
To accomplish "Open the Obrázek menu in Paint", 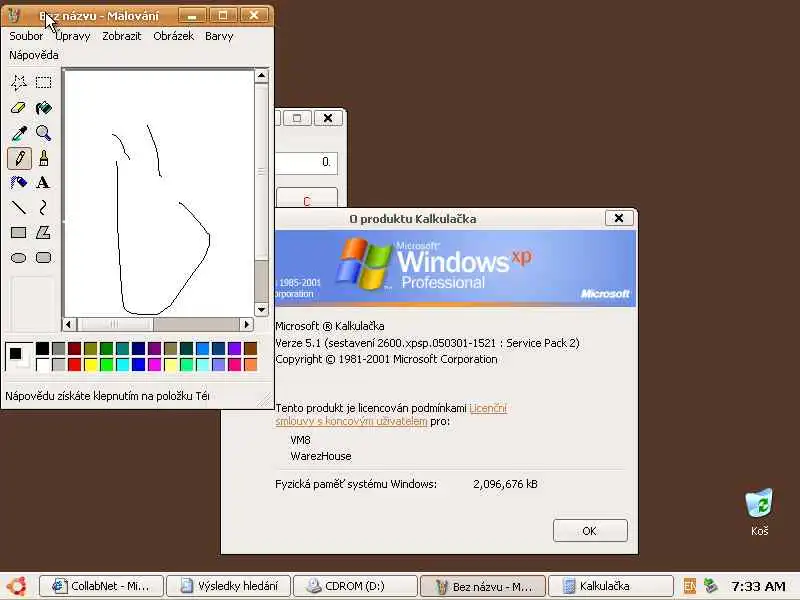I will click(x=173, y=36).
